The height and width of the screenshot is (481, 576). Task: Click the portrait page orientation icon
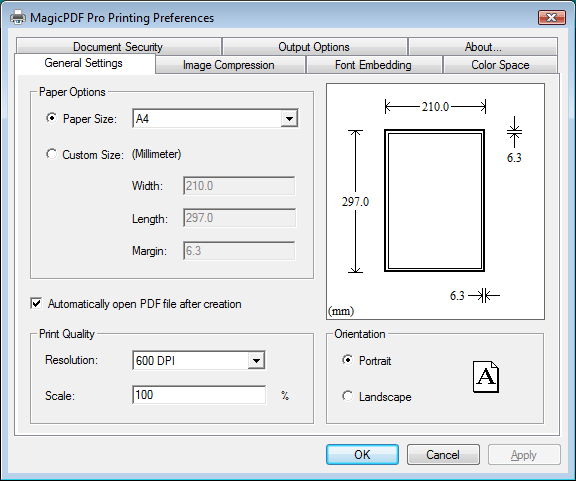coord(486,377)
